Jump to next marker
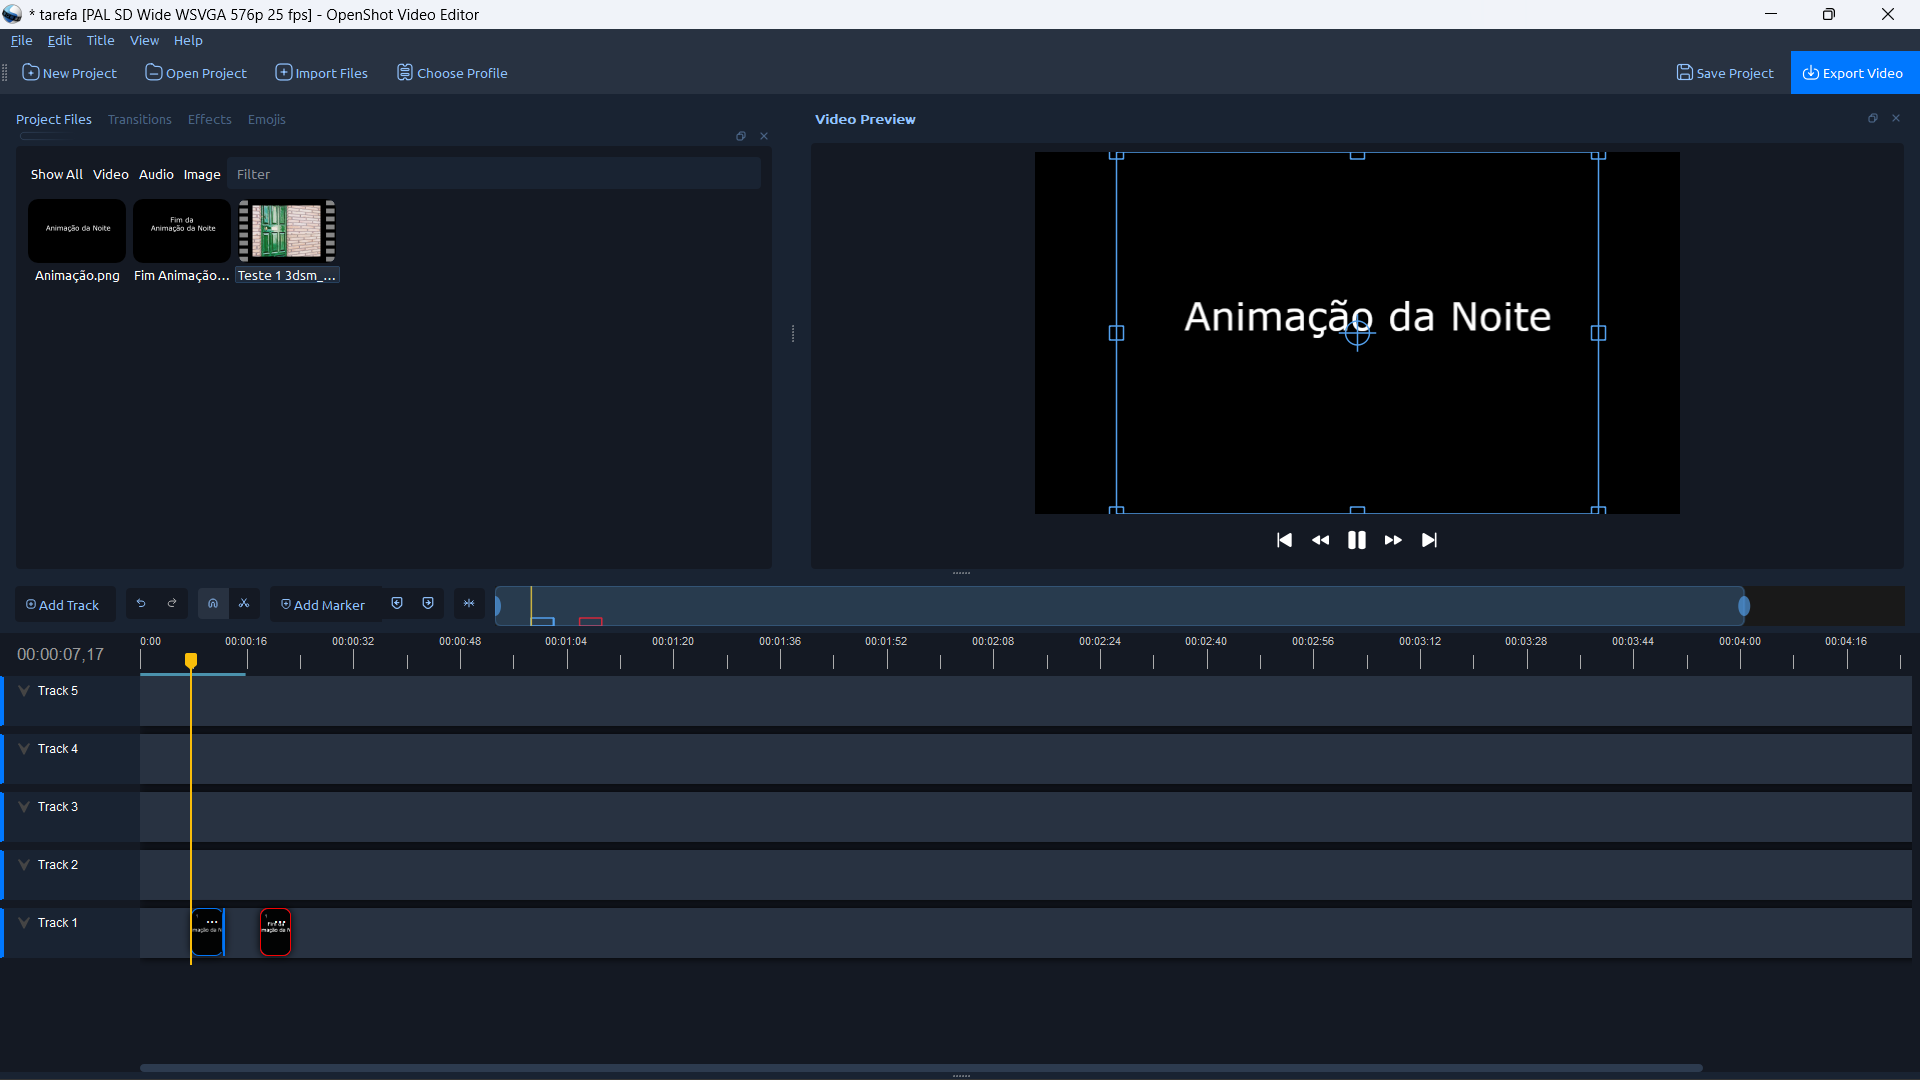 428,604
